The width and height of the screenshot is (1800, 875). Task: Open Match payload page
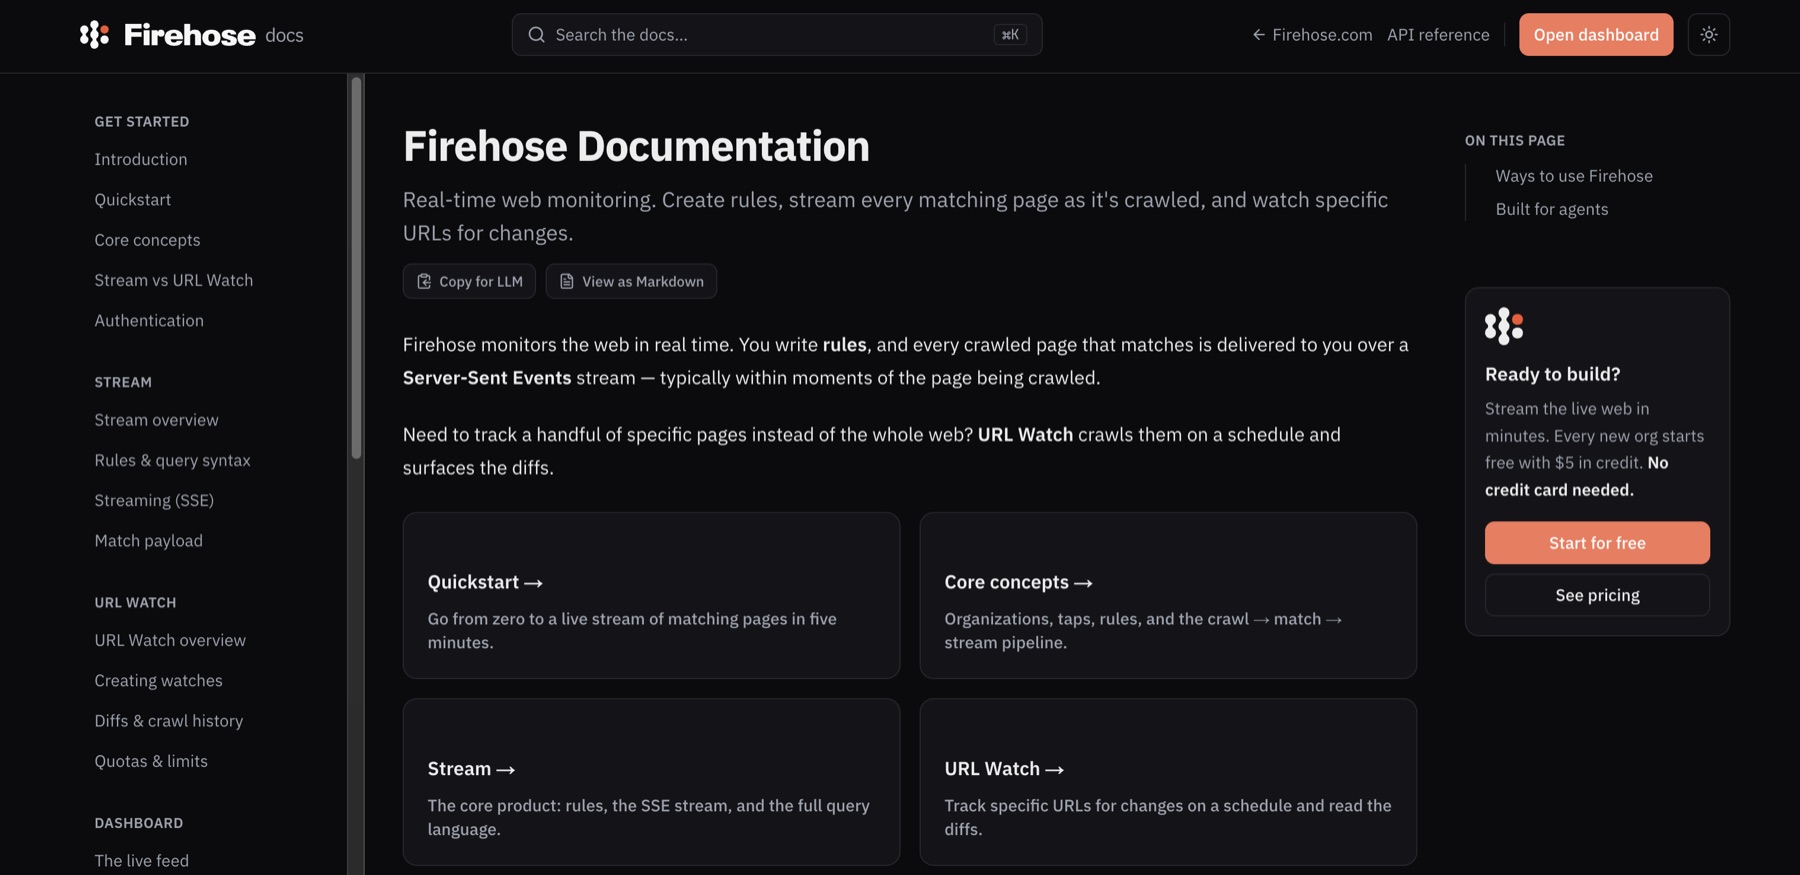click(148, 541)
